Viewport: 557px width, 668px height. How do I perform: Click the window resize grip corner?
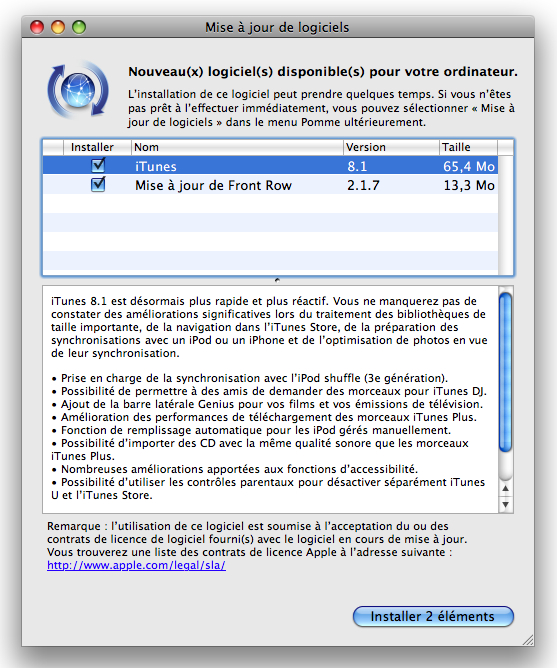tap(528, 639)
